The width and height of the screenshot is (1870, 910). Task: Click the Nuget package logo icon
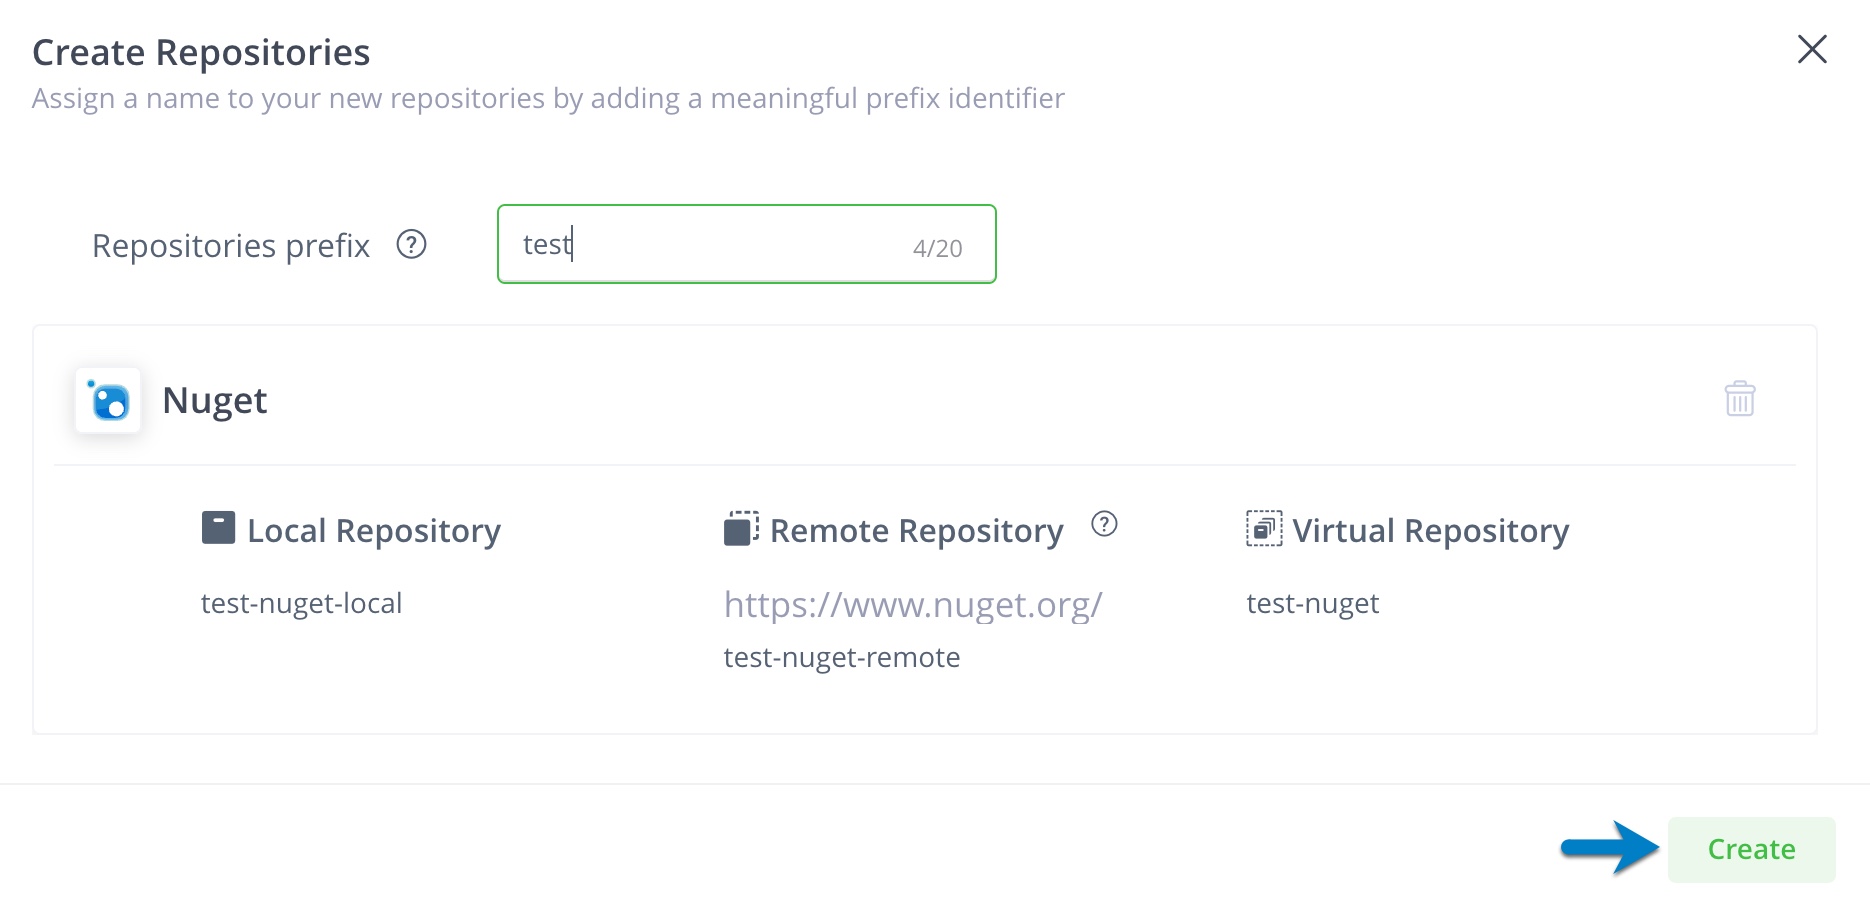click(x=108, y=400)
